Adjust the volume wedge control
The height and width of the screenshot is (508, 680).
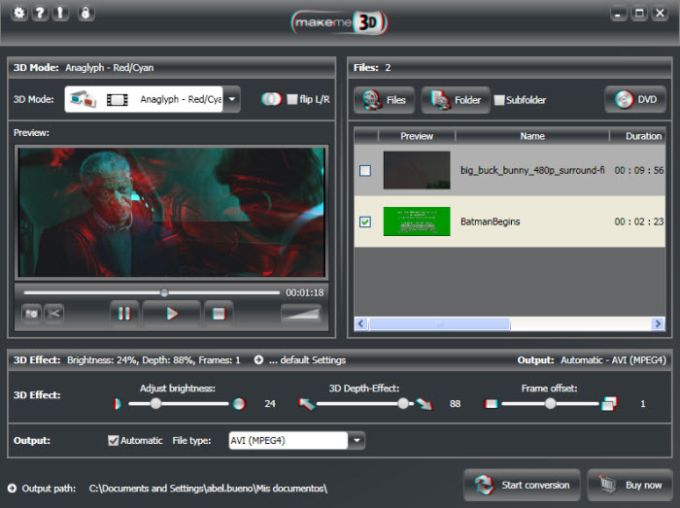pyautogui.click(x=301, y=313)
